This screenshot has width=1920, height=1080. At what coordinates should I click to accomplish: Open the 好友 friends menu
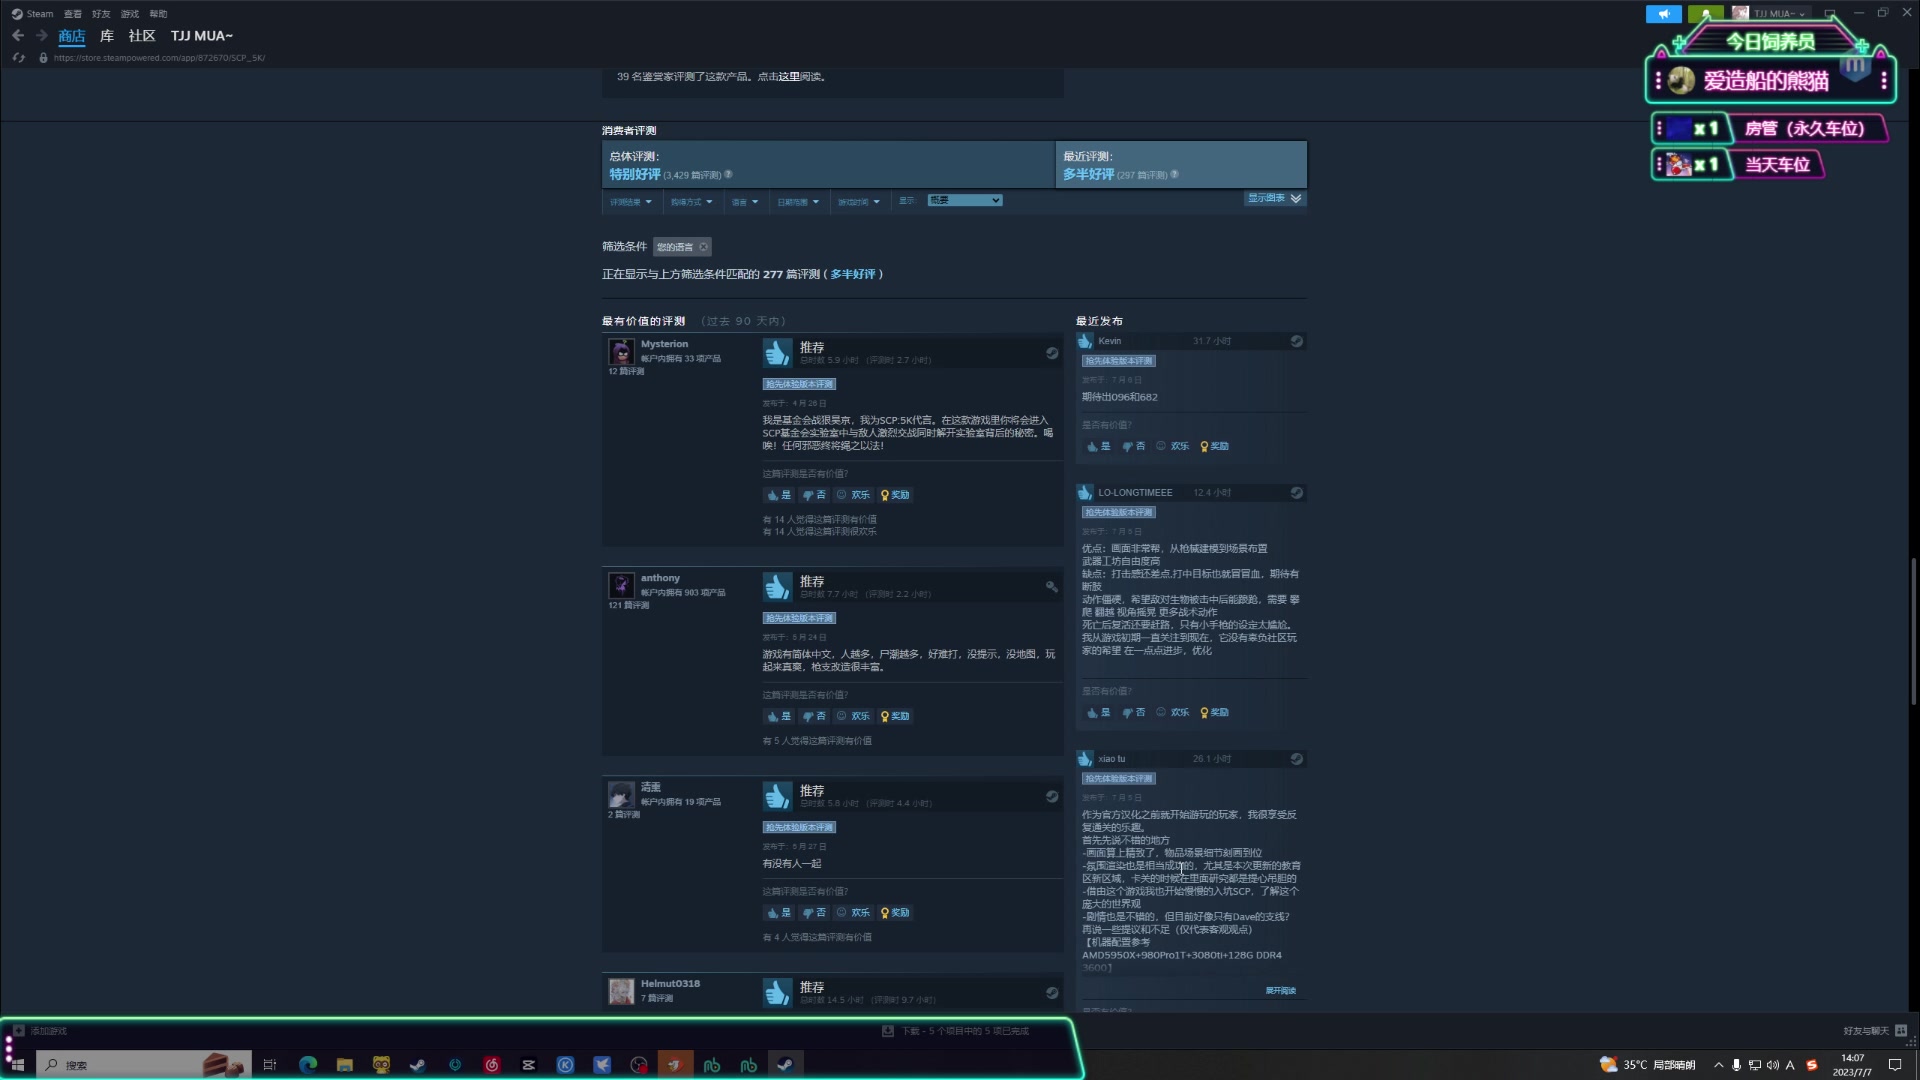pyautogui.click(x=101, y=14)
